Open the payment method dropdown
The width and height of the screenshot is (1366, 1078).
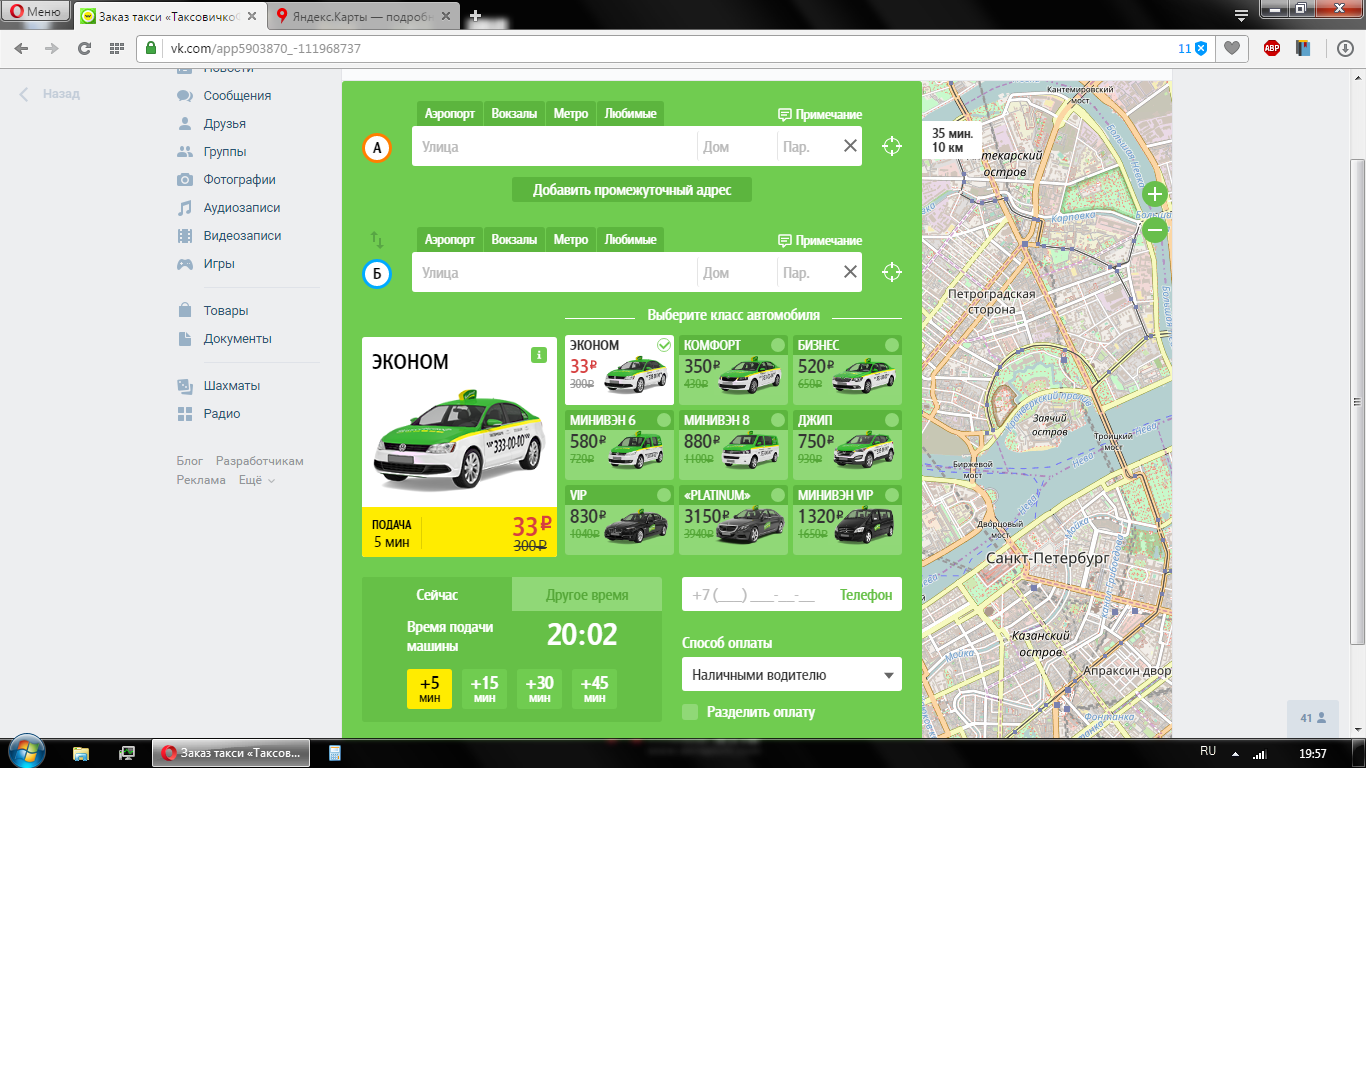[792, 674]
